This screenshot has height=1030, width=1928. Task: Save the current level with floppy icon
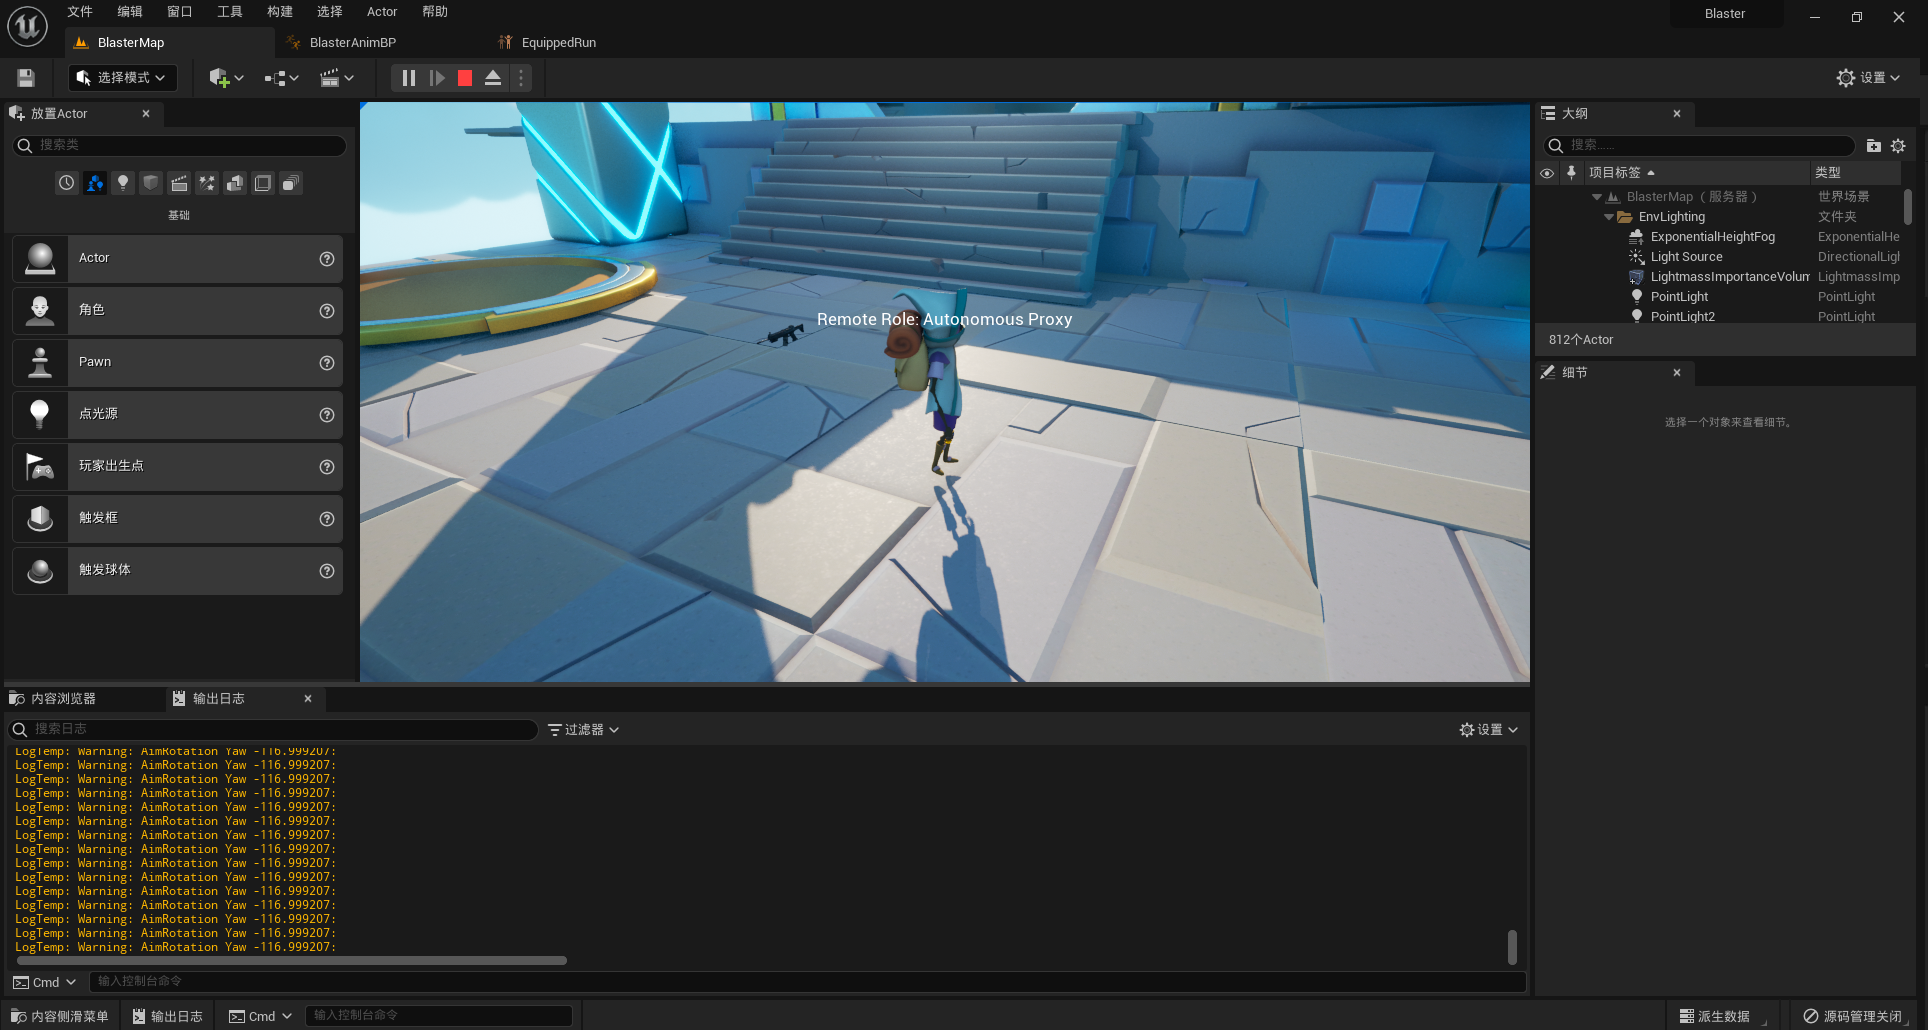(x=26, y=77)
